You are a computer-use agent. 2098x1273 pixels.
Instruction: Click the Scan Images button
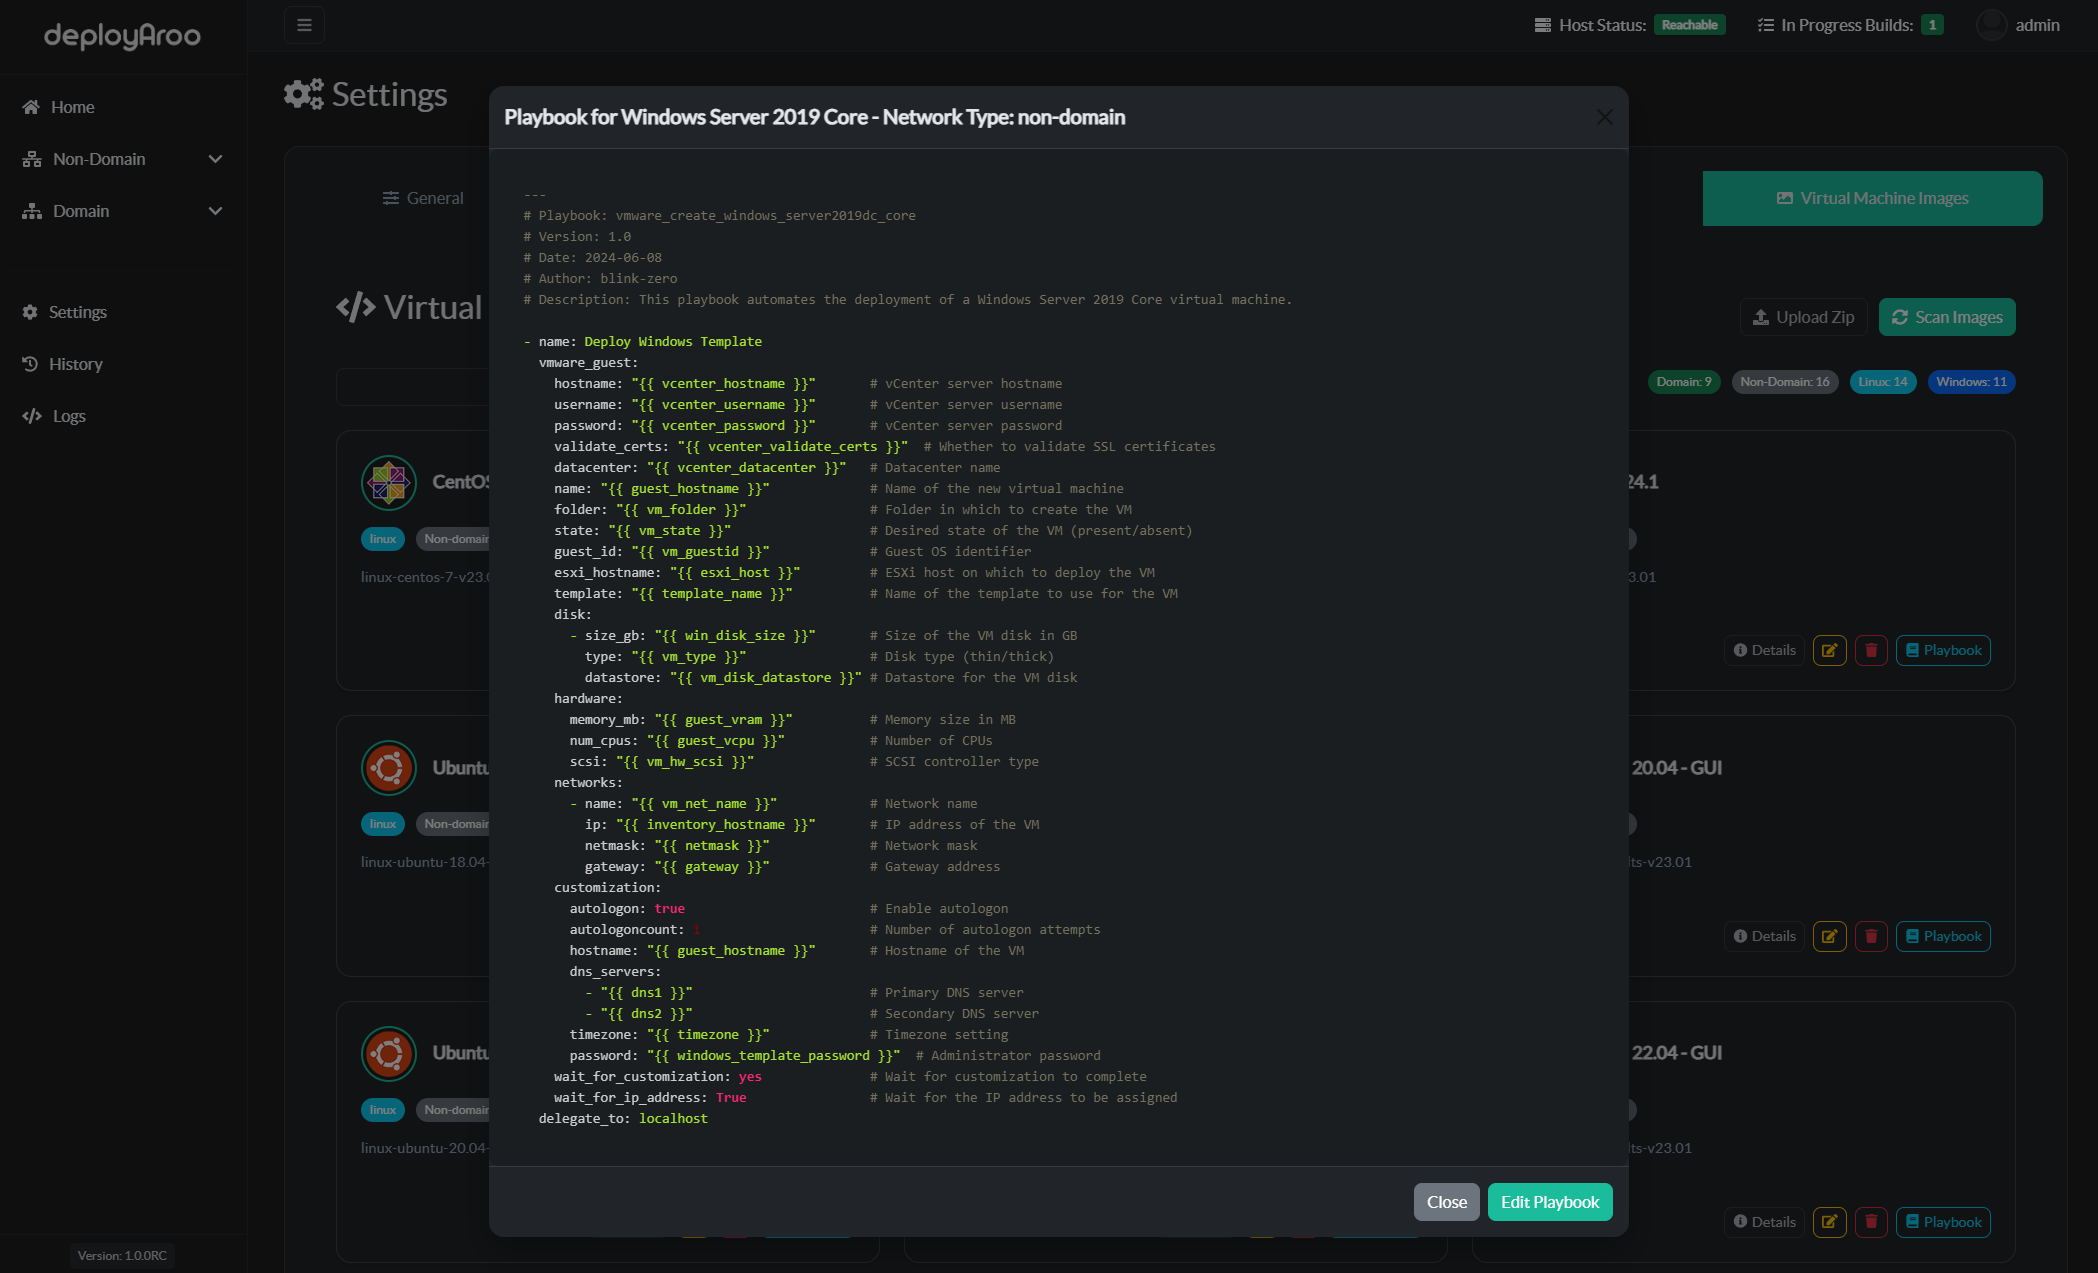click(1947, 317)
